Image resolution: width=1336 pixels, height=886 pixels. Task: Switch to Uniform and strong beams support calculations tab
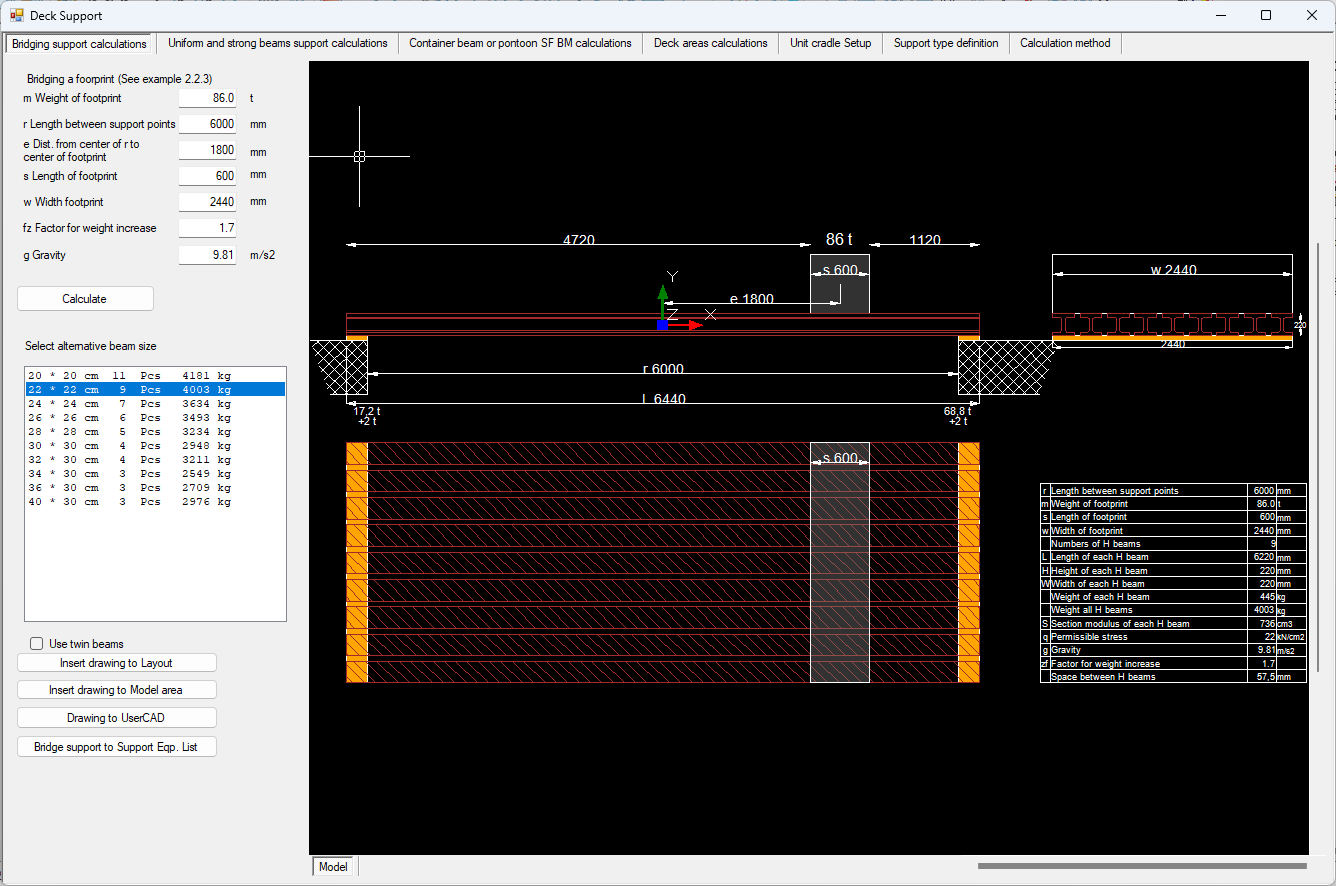(x=278, y=43)
